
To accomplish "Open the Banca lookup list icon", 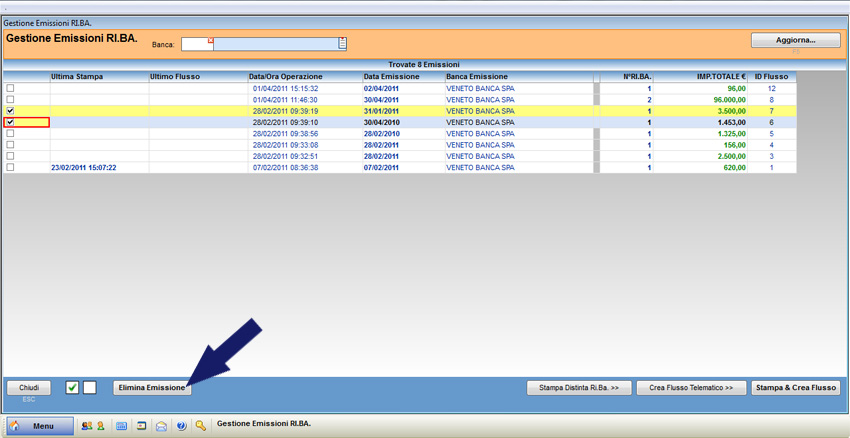I will point(342,44).
